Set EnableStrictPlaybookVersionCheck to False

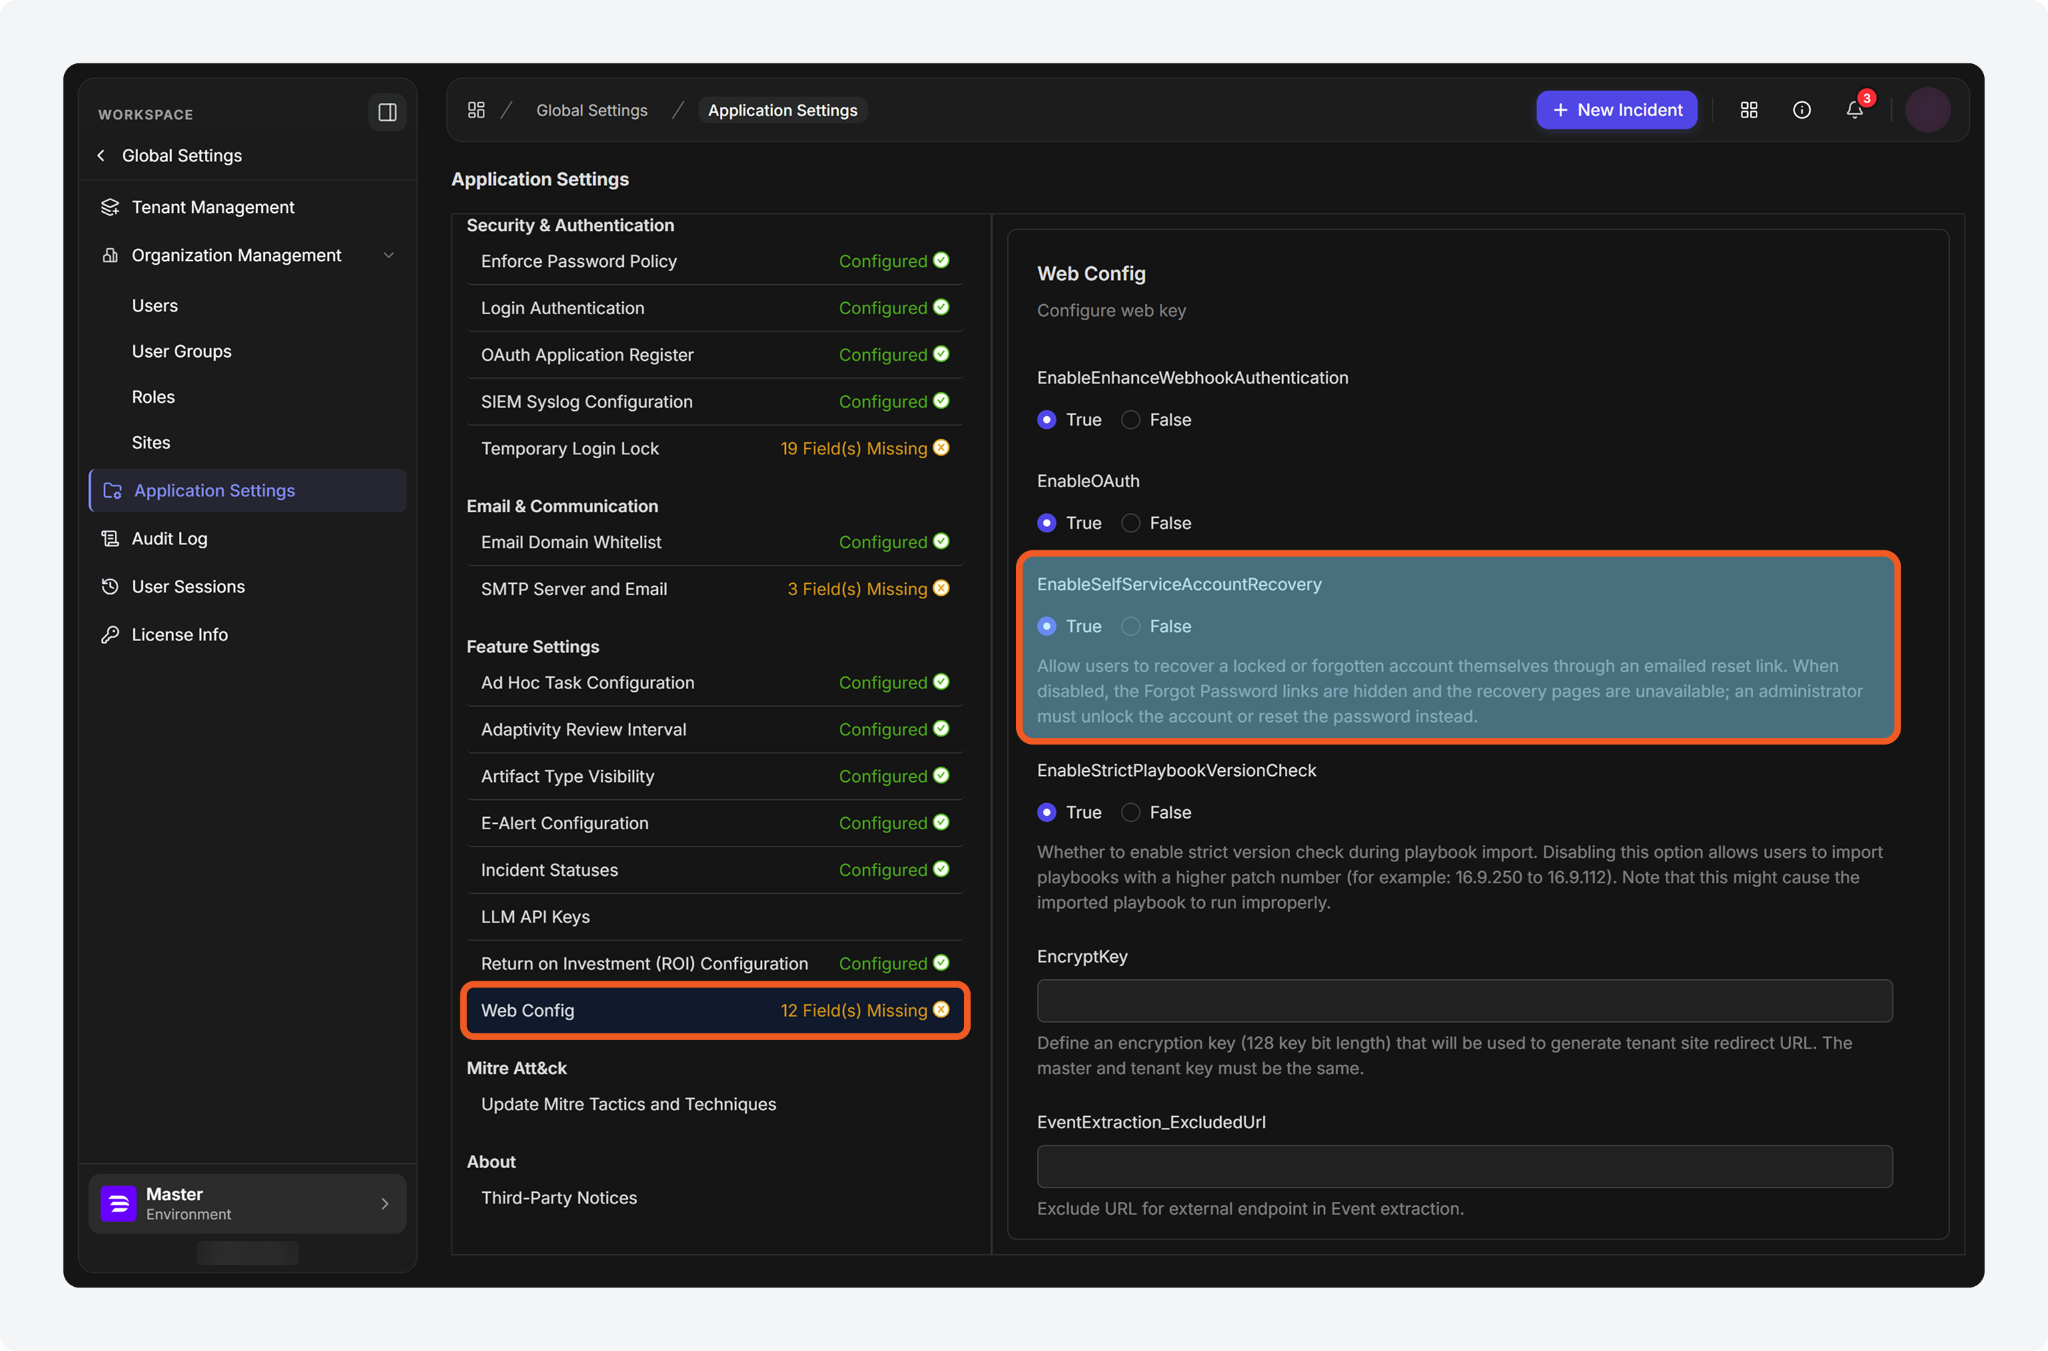point(1131,812)
